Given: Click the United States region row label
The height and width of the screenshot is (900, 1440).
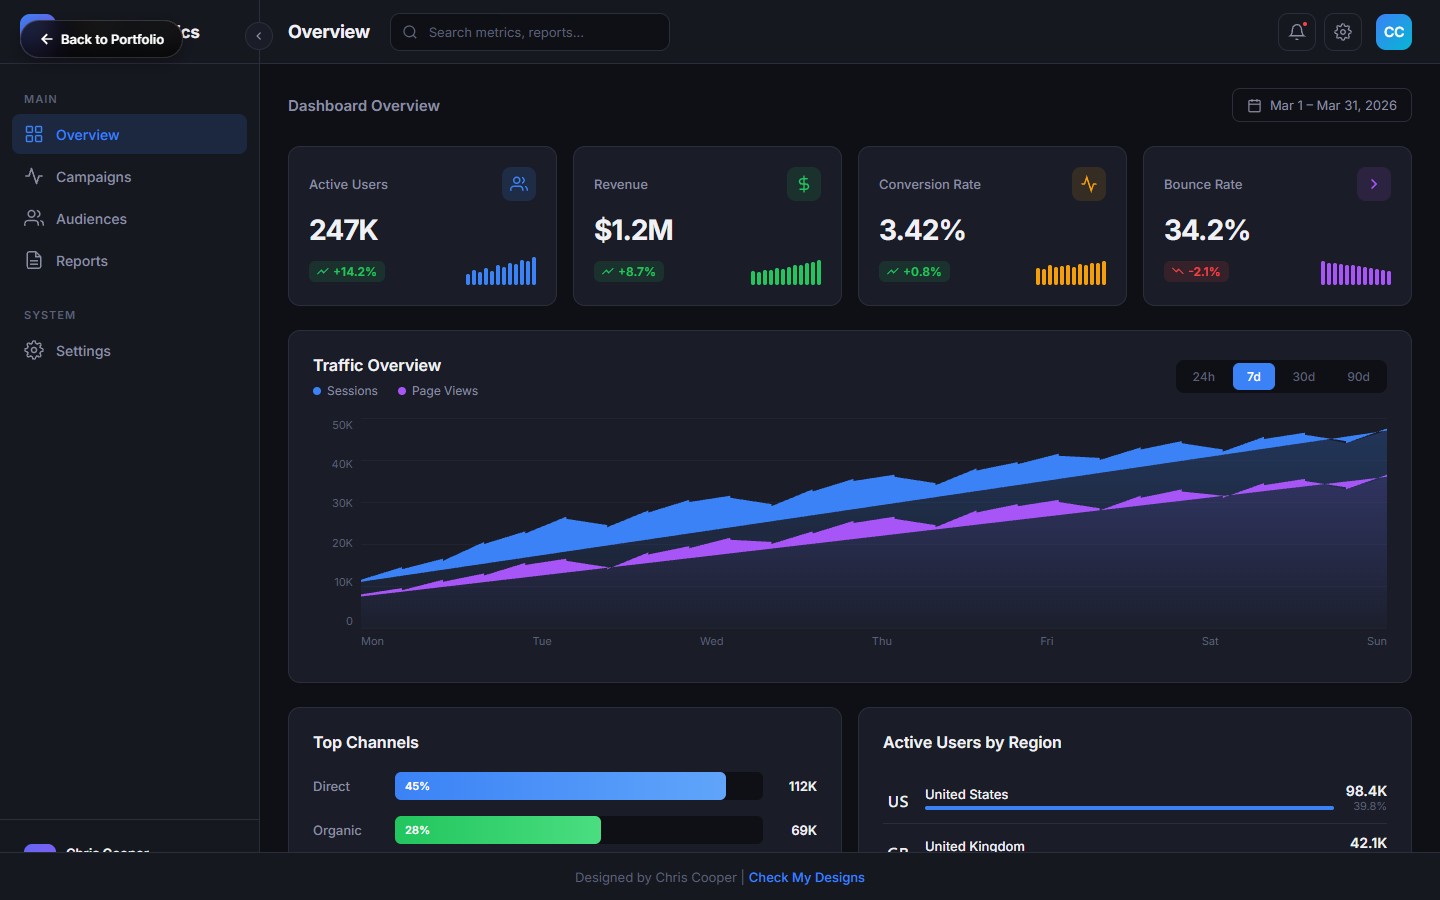Looking at the screenshot, I should click(966, 794).
